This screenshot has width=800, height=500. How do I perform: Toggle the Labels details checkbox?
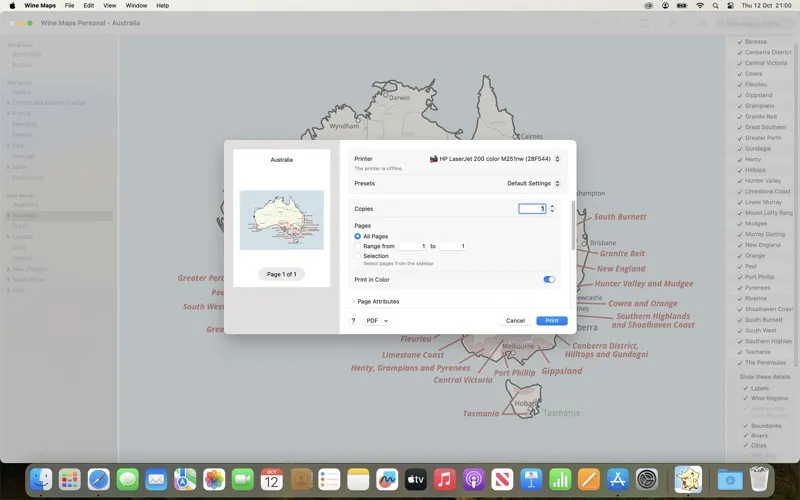pyautogui.click(x=745, y=388)
